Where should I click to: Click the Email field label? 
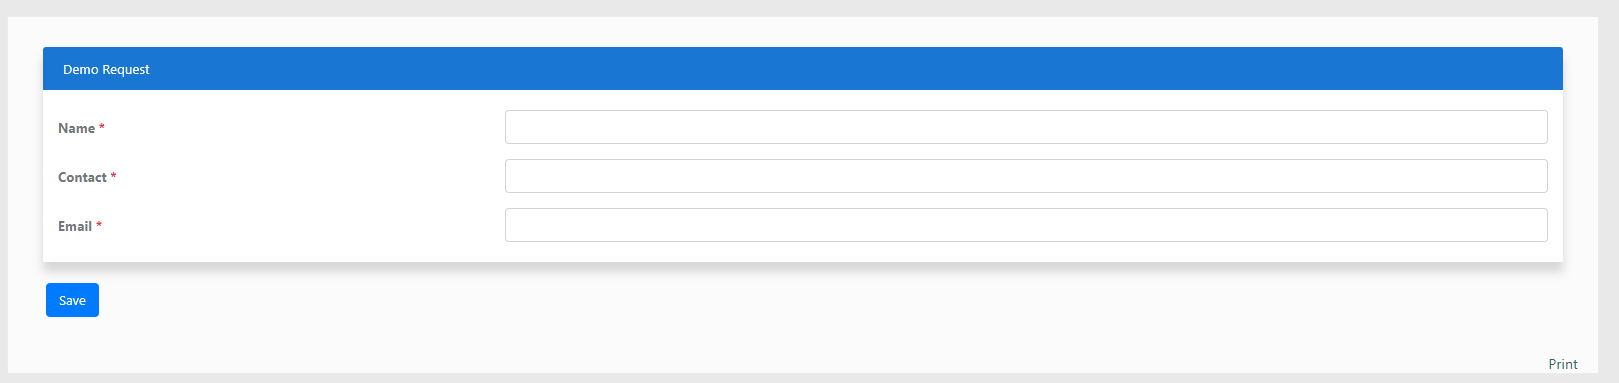(75, 226)
